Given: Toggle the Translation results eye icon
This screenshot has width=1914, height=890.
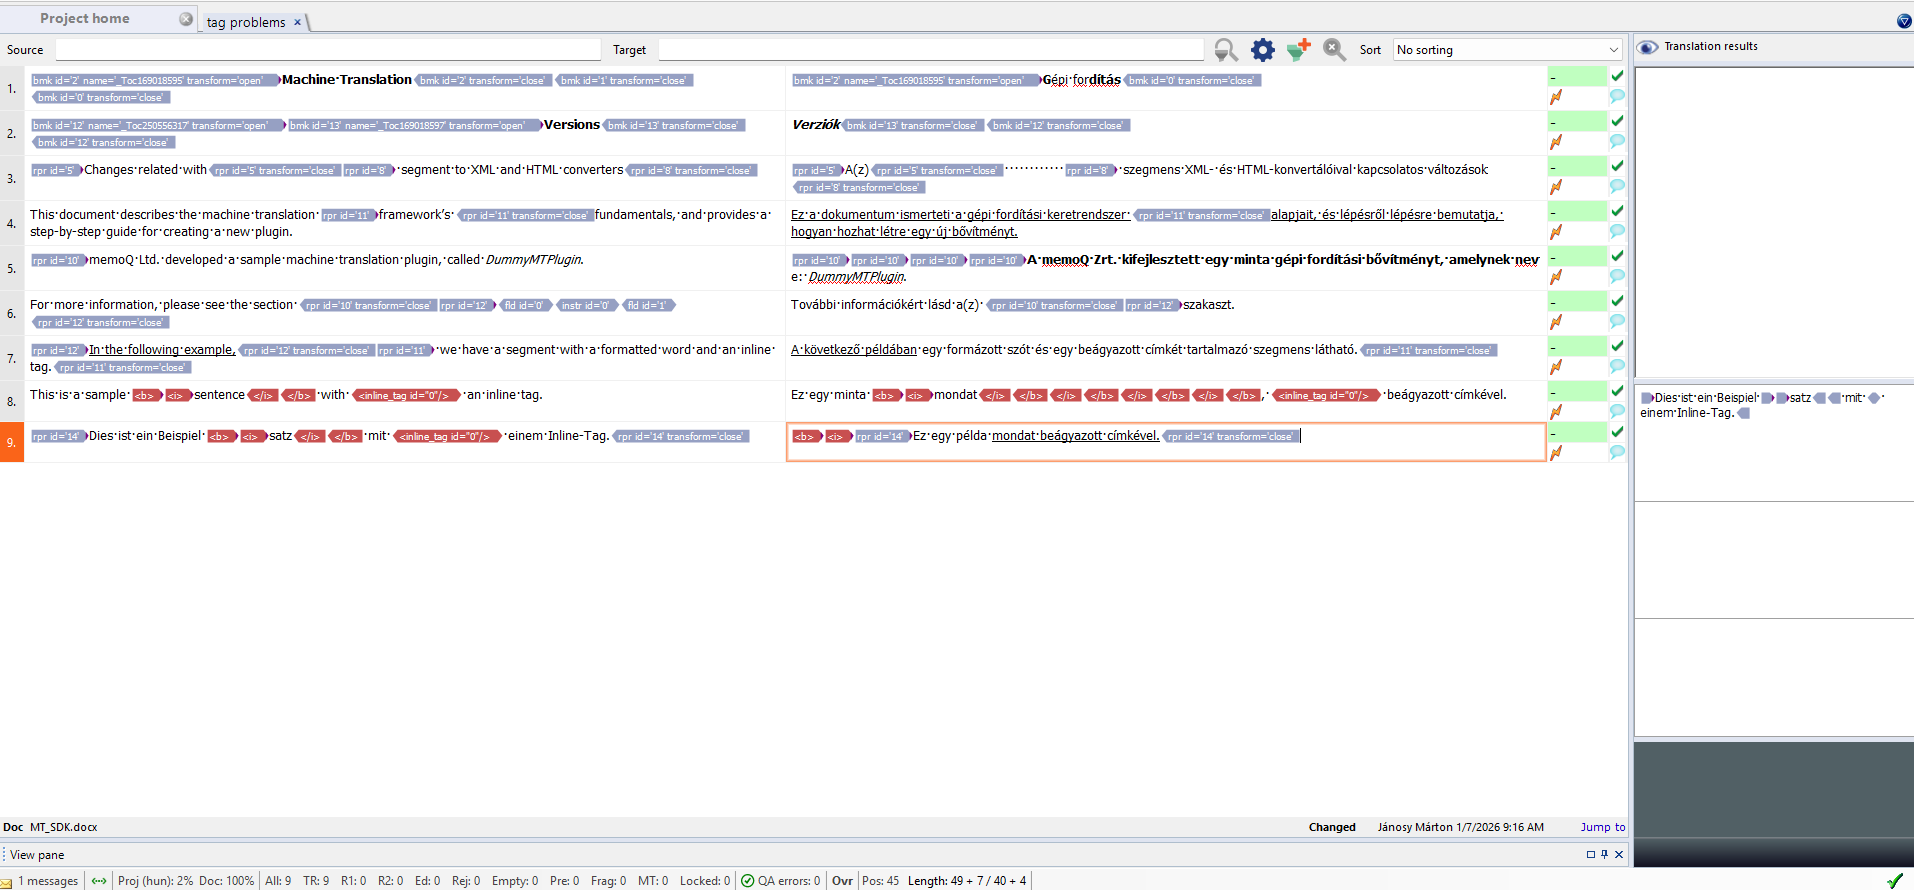Looking at the screenshot, I should (1647, 47).
